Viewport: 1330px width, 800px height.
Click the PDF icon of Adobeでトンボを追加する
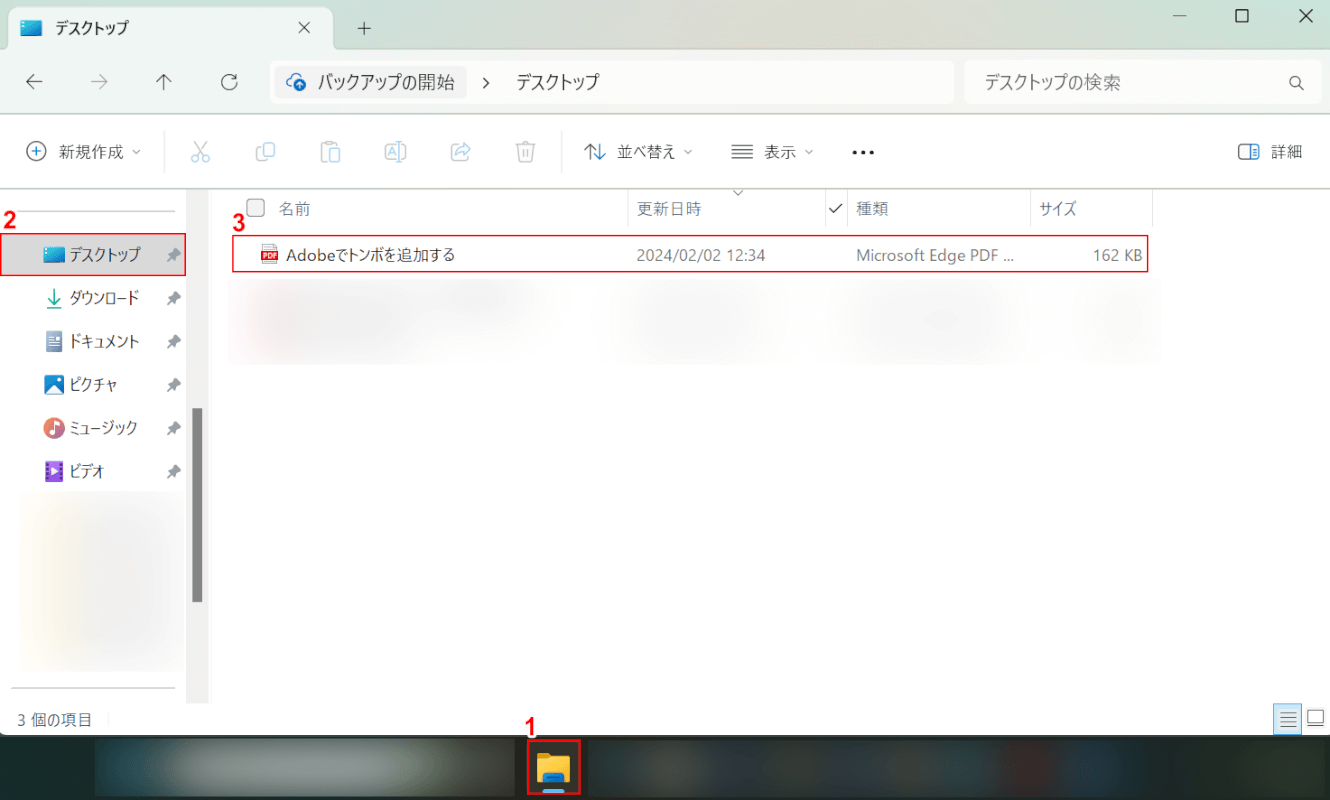tap(269, 254)
